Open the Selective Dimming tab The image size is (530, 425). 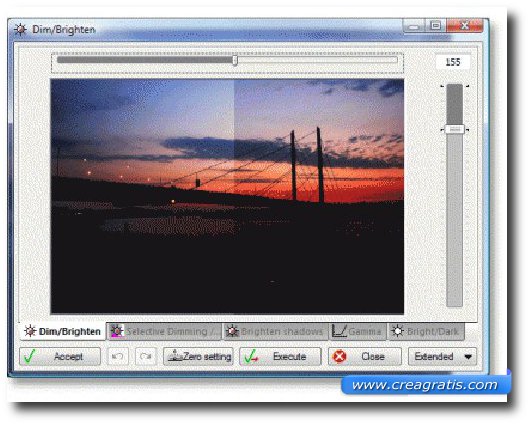164,331
